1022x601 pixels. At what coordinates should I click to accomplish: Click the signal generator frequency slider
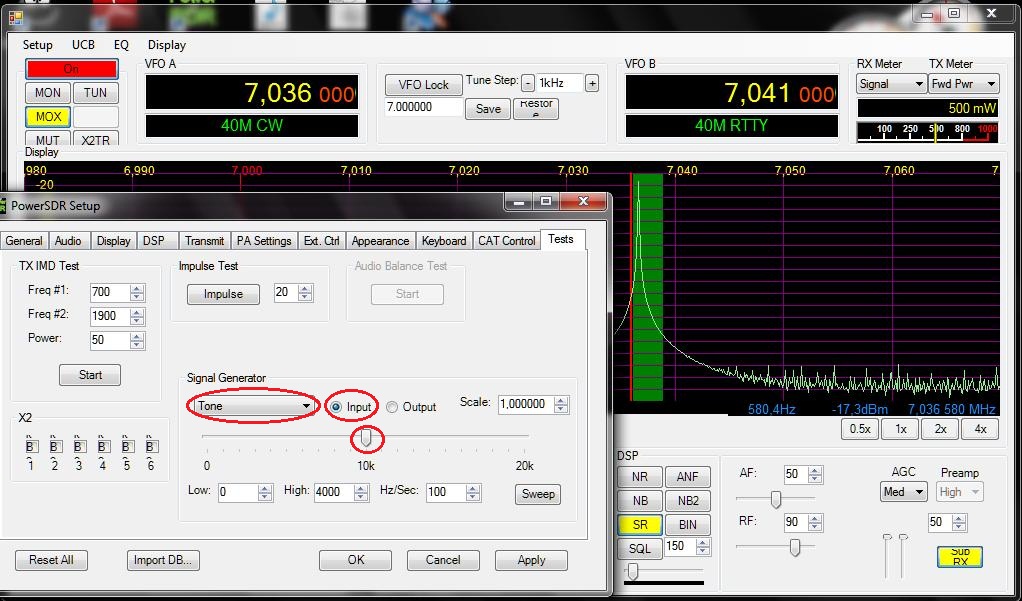click(x=366, y=437)
